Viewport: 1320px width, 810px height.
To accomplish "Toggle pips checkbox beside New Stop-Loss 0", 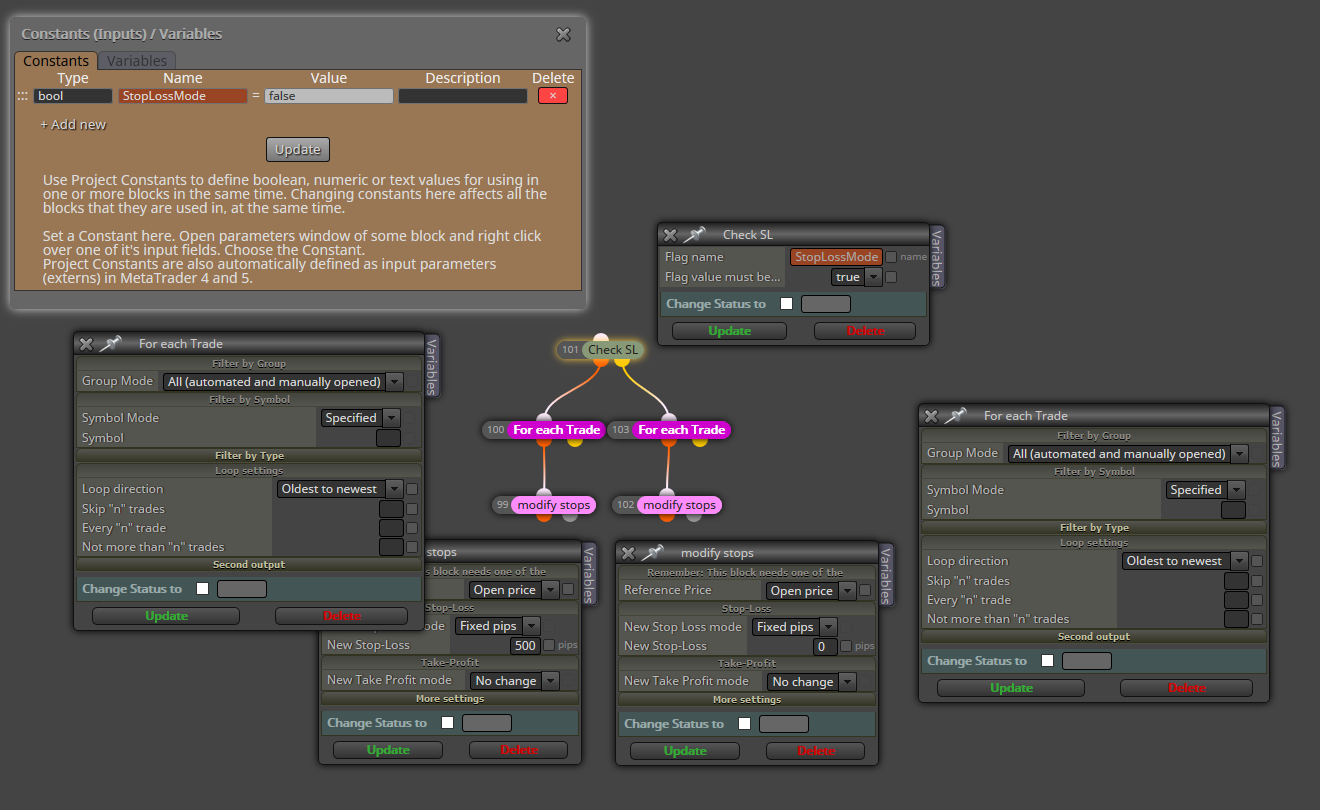I will pos(846,647).
